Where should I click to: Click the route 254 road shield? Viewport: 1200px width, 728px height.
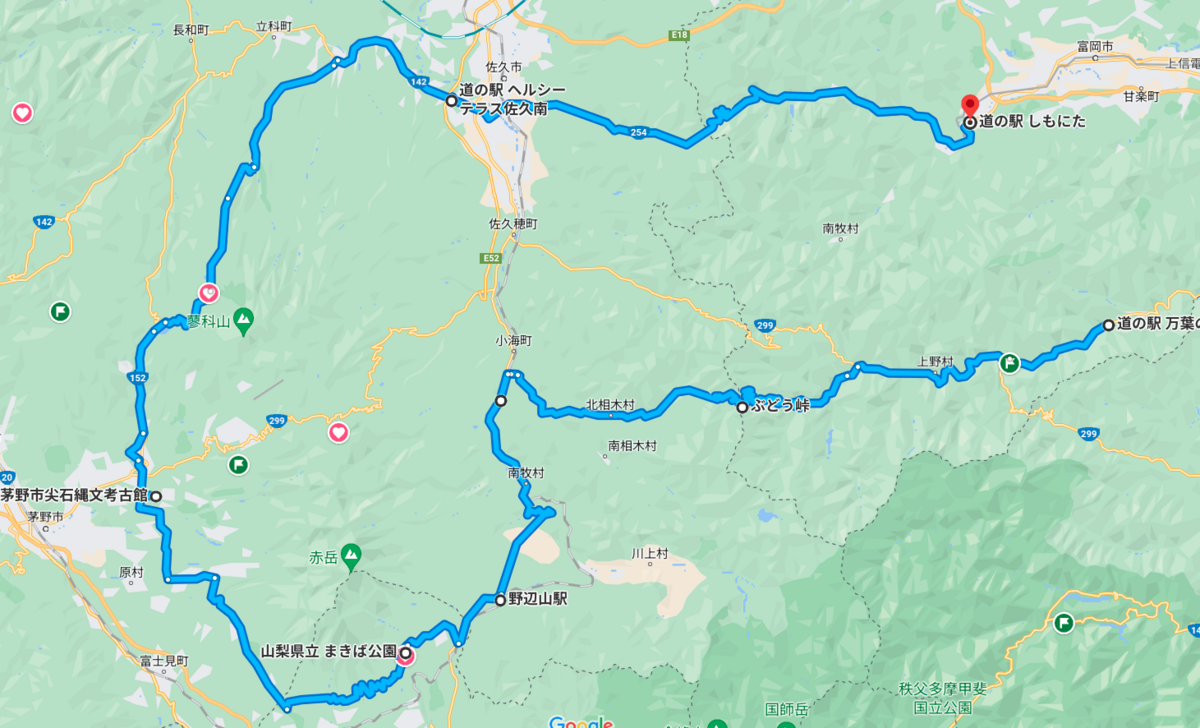point(638,132)
